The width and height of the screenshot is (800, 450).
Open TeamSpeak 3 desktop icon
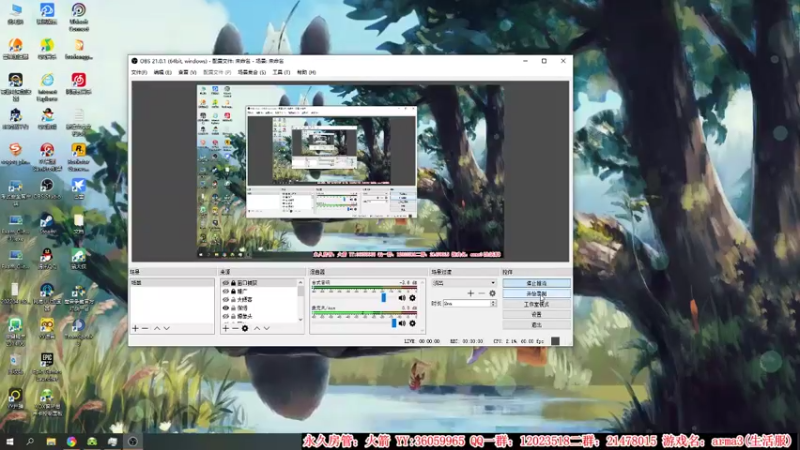[x=79, y=332]
